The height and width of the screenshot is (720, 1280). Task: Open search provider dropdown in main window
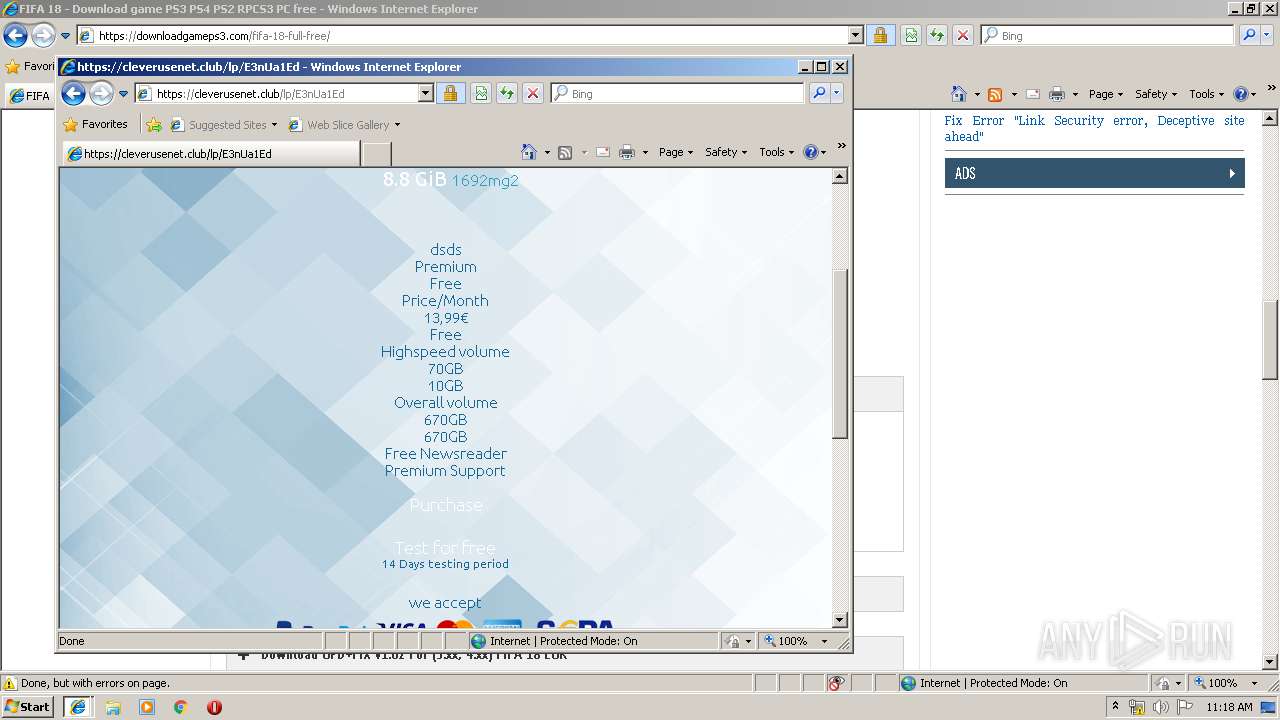(1267, 35)
